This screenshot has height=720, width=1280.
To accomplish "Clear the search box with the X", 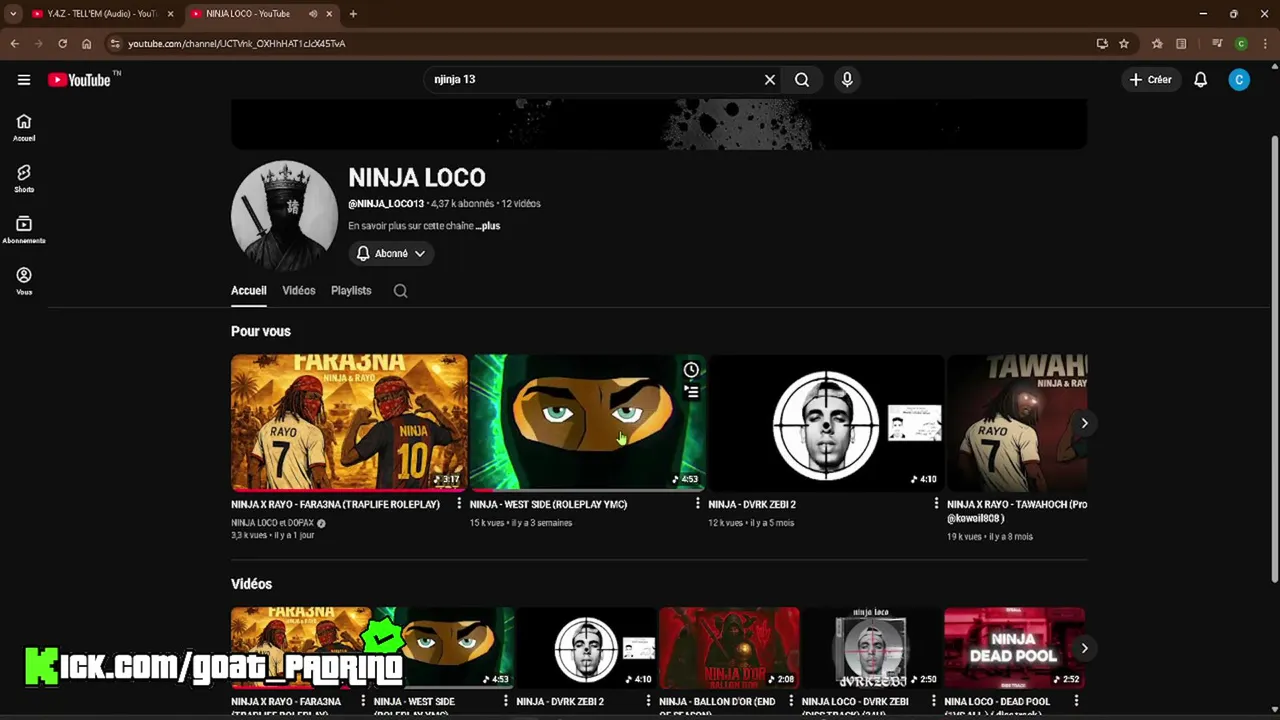I will [x=770, y=79].
